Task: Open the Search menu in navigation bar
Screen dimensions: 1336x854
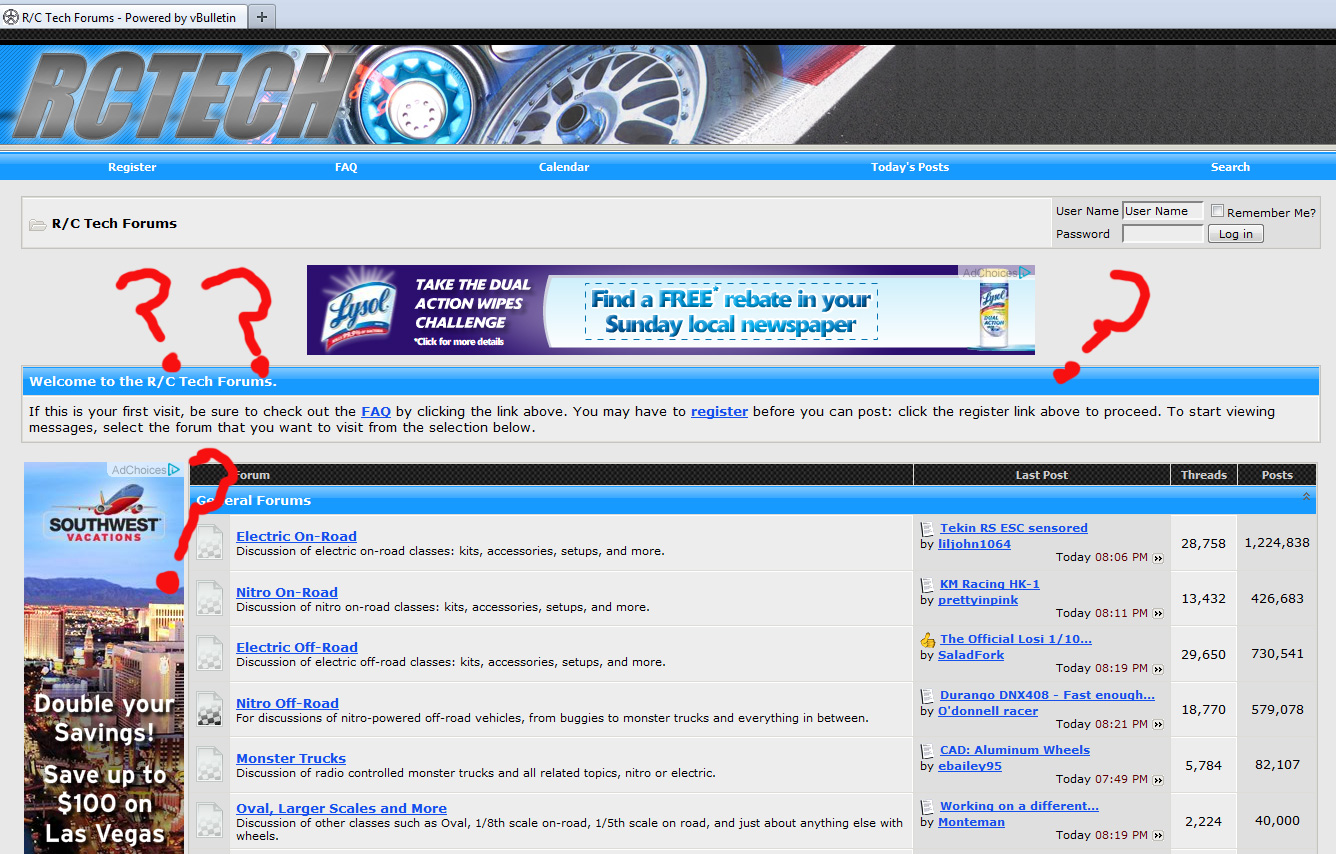Action: 1230,167
